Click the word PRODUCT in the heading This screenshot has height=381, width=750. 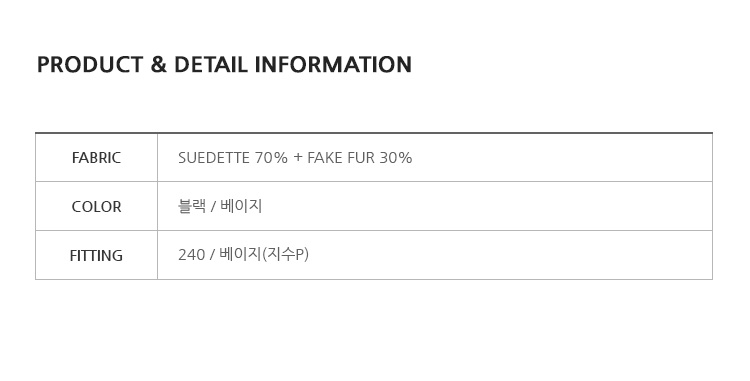point(90,65)
